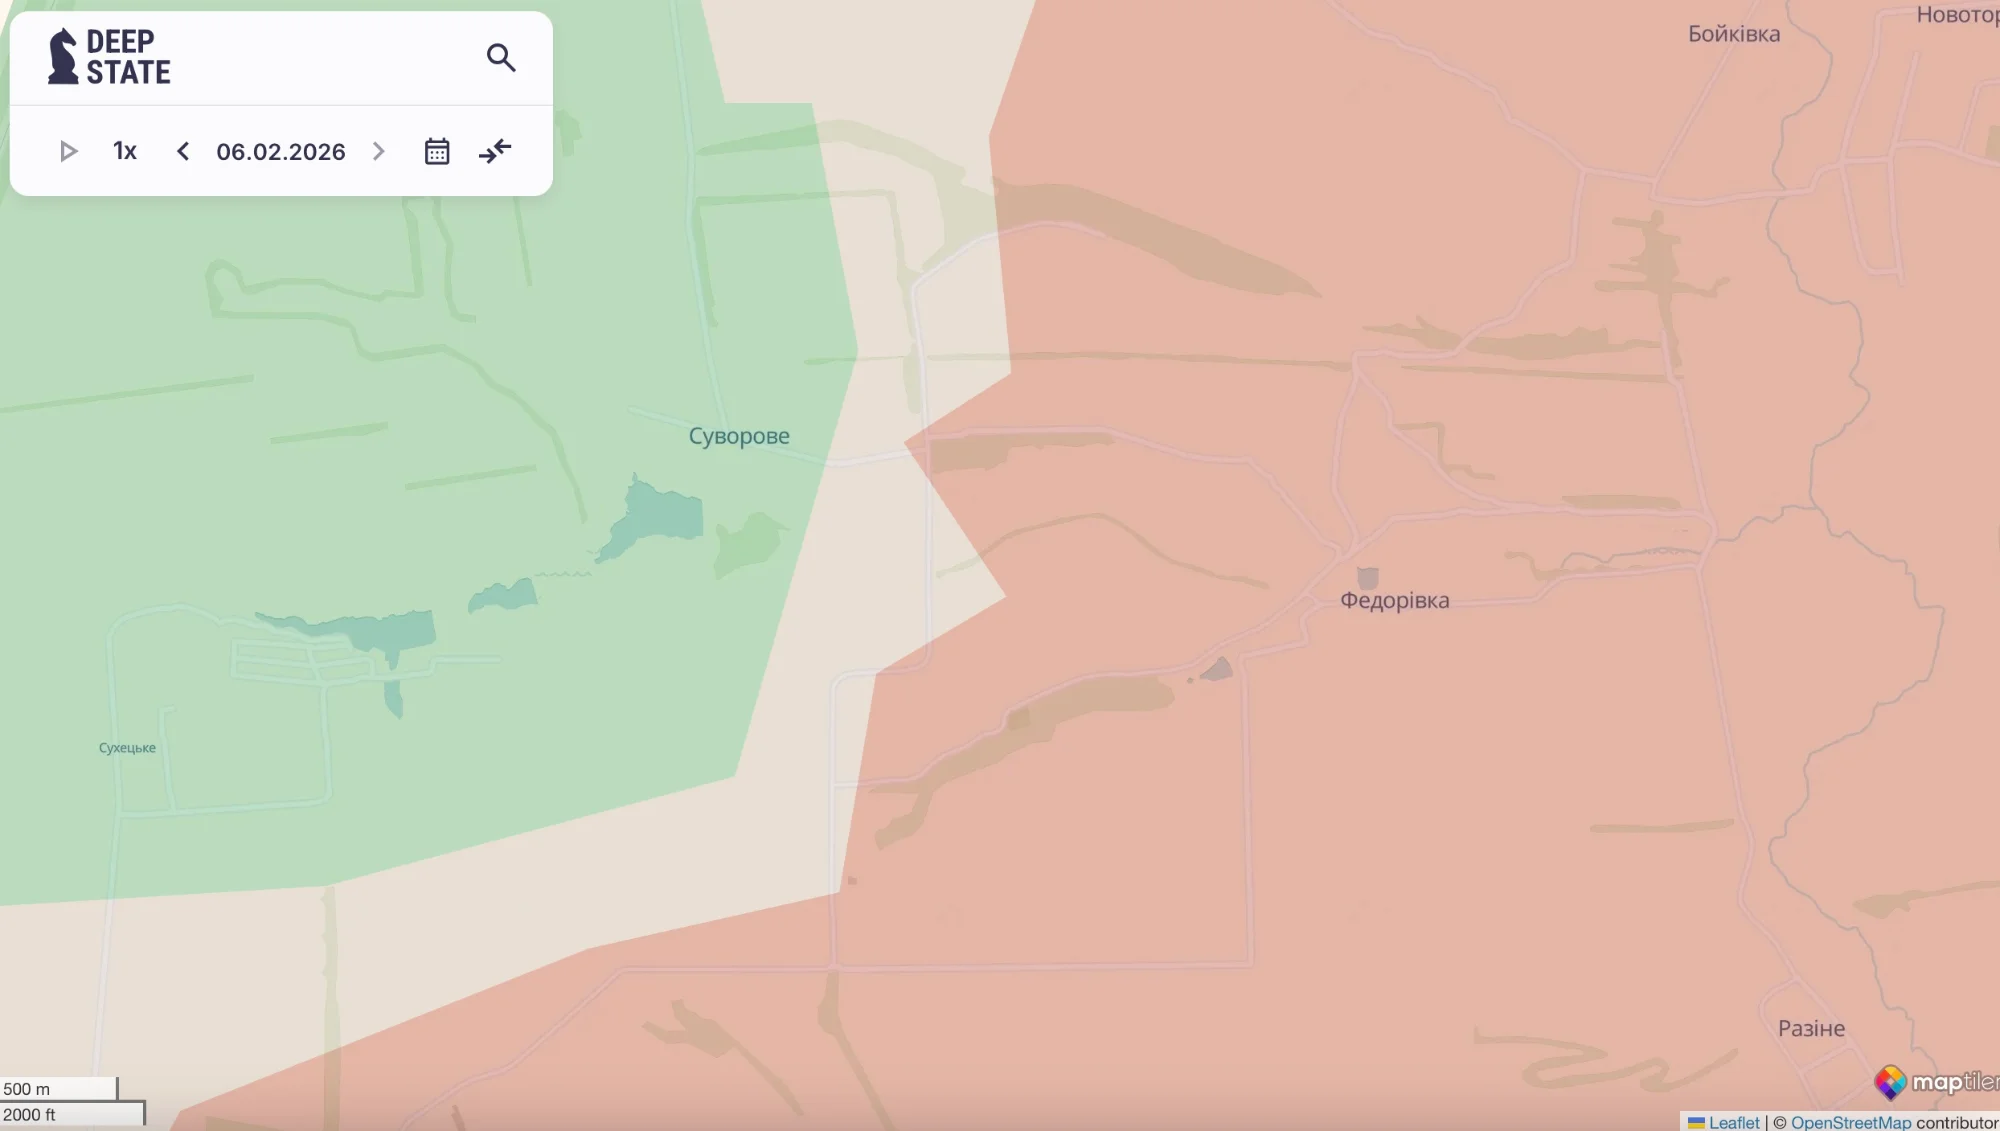Click the 06.02.2026 date field
The image size is (2000, 1131).
281,152
